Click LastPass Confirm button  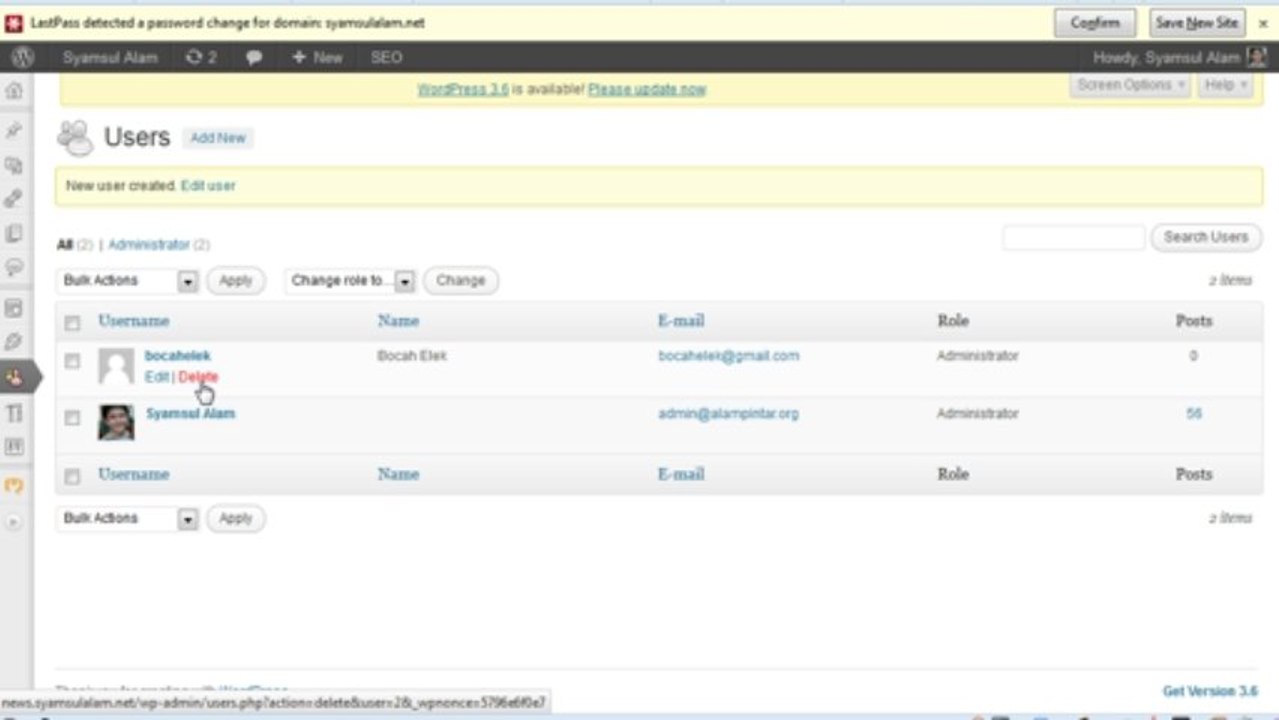point(1095,22)
